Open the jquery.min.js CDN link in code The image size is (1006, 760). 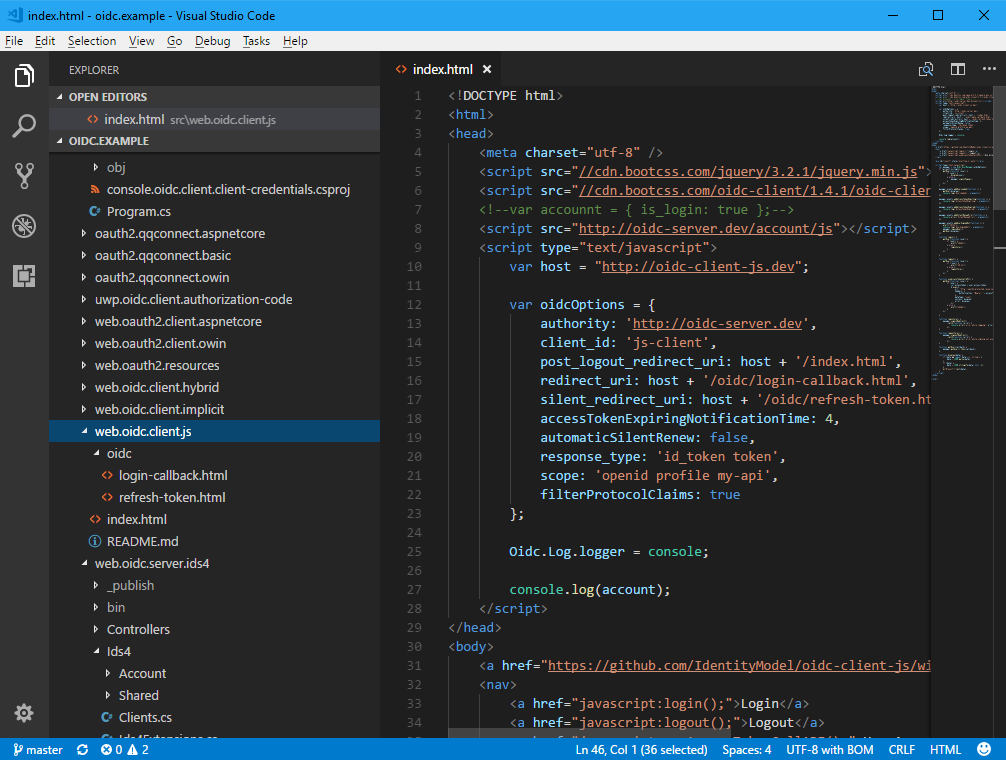pos(748,171)
